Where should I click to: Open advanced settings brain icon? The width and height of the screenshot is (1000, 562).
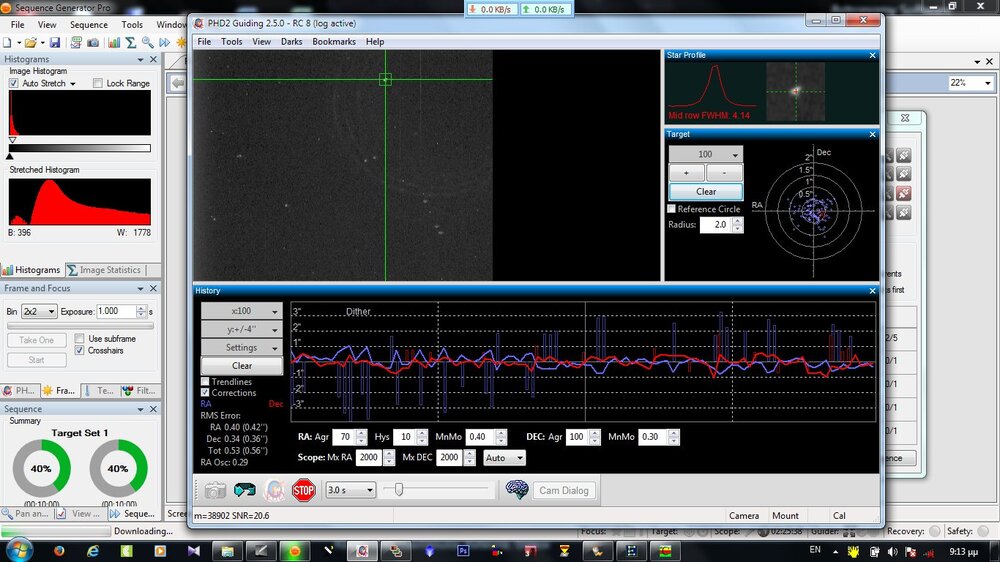point(517,490)
